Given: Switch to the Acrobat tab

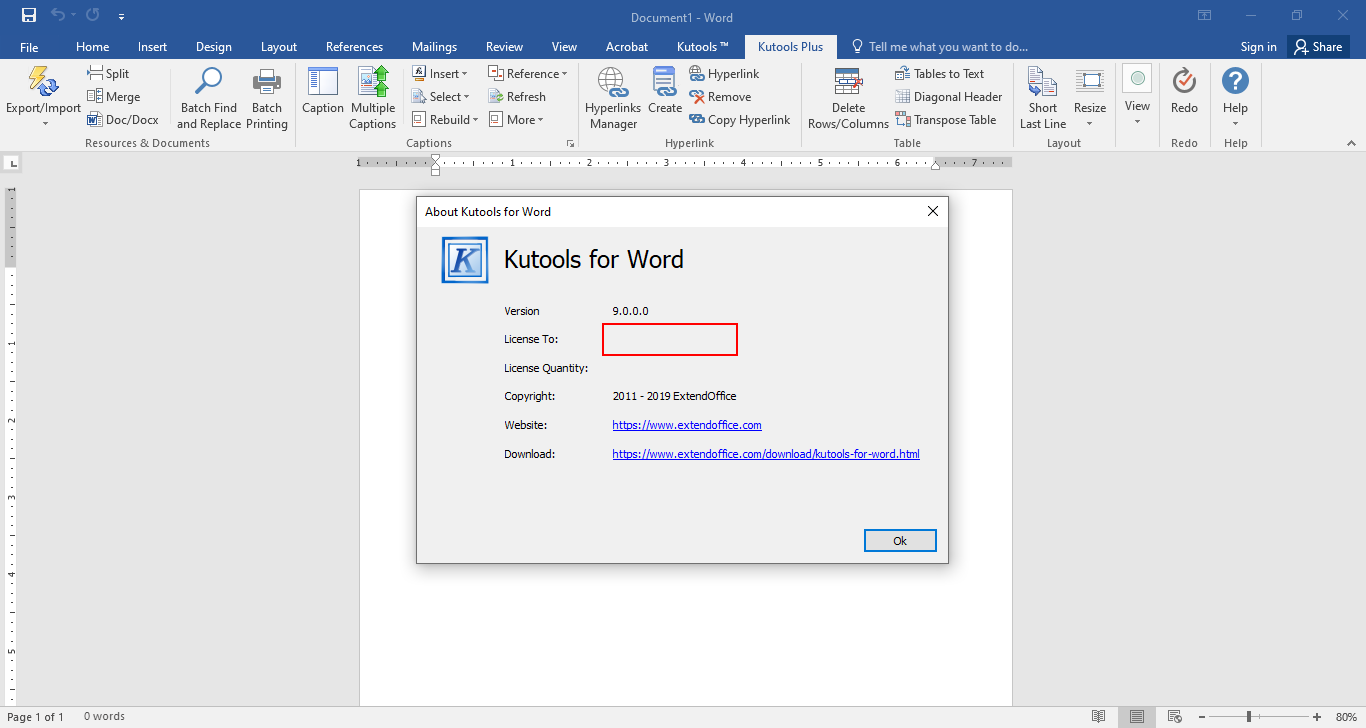Looking at the screenshot, I should (627, 47).
